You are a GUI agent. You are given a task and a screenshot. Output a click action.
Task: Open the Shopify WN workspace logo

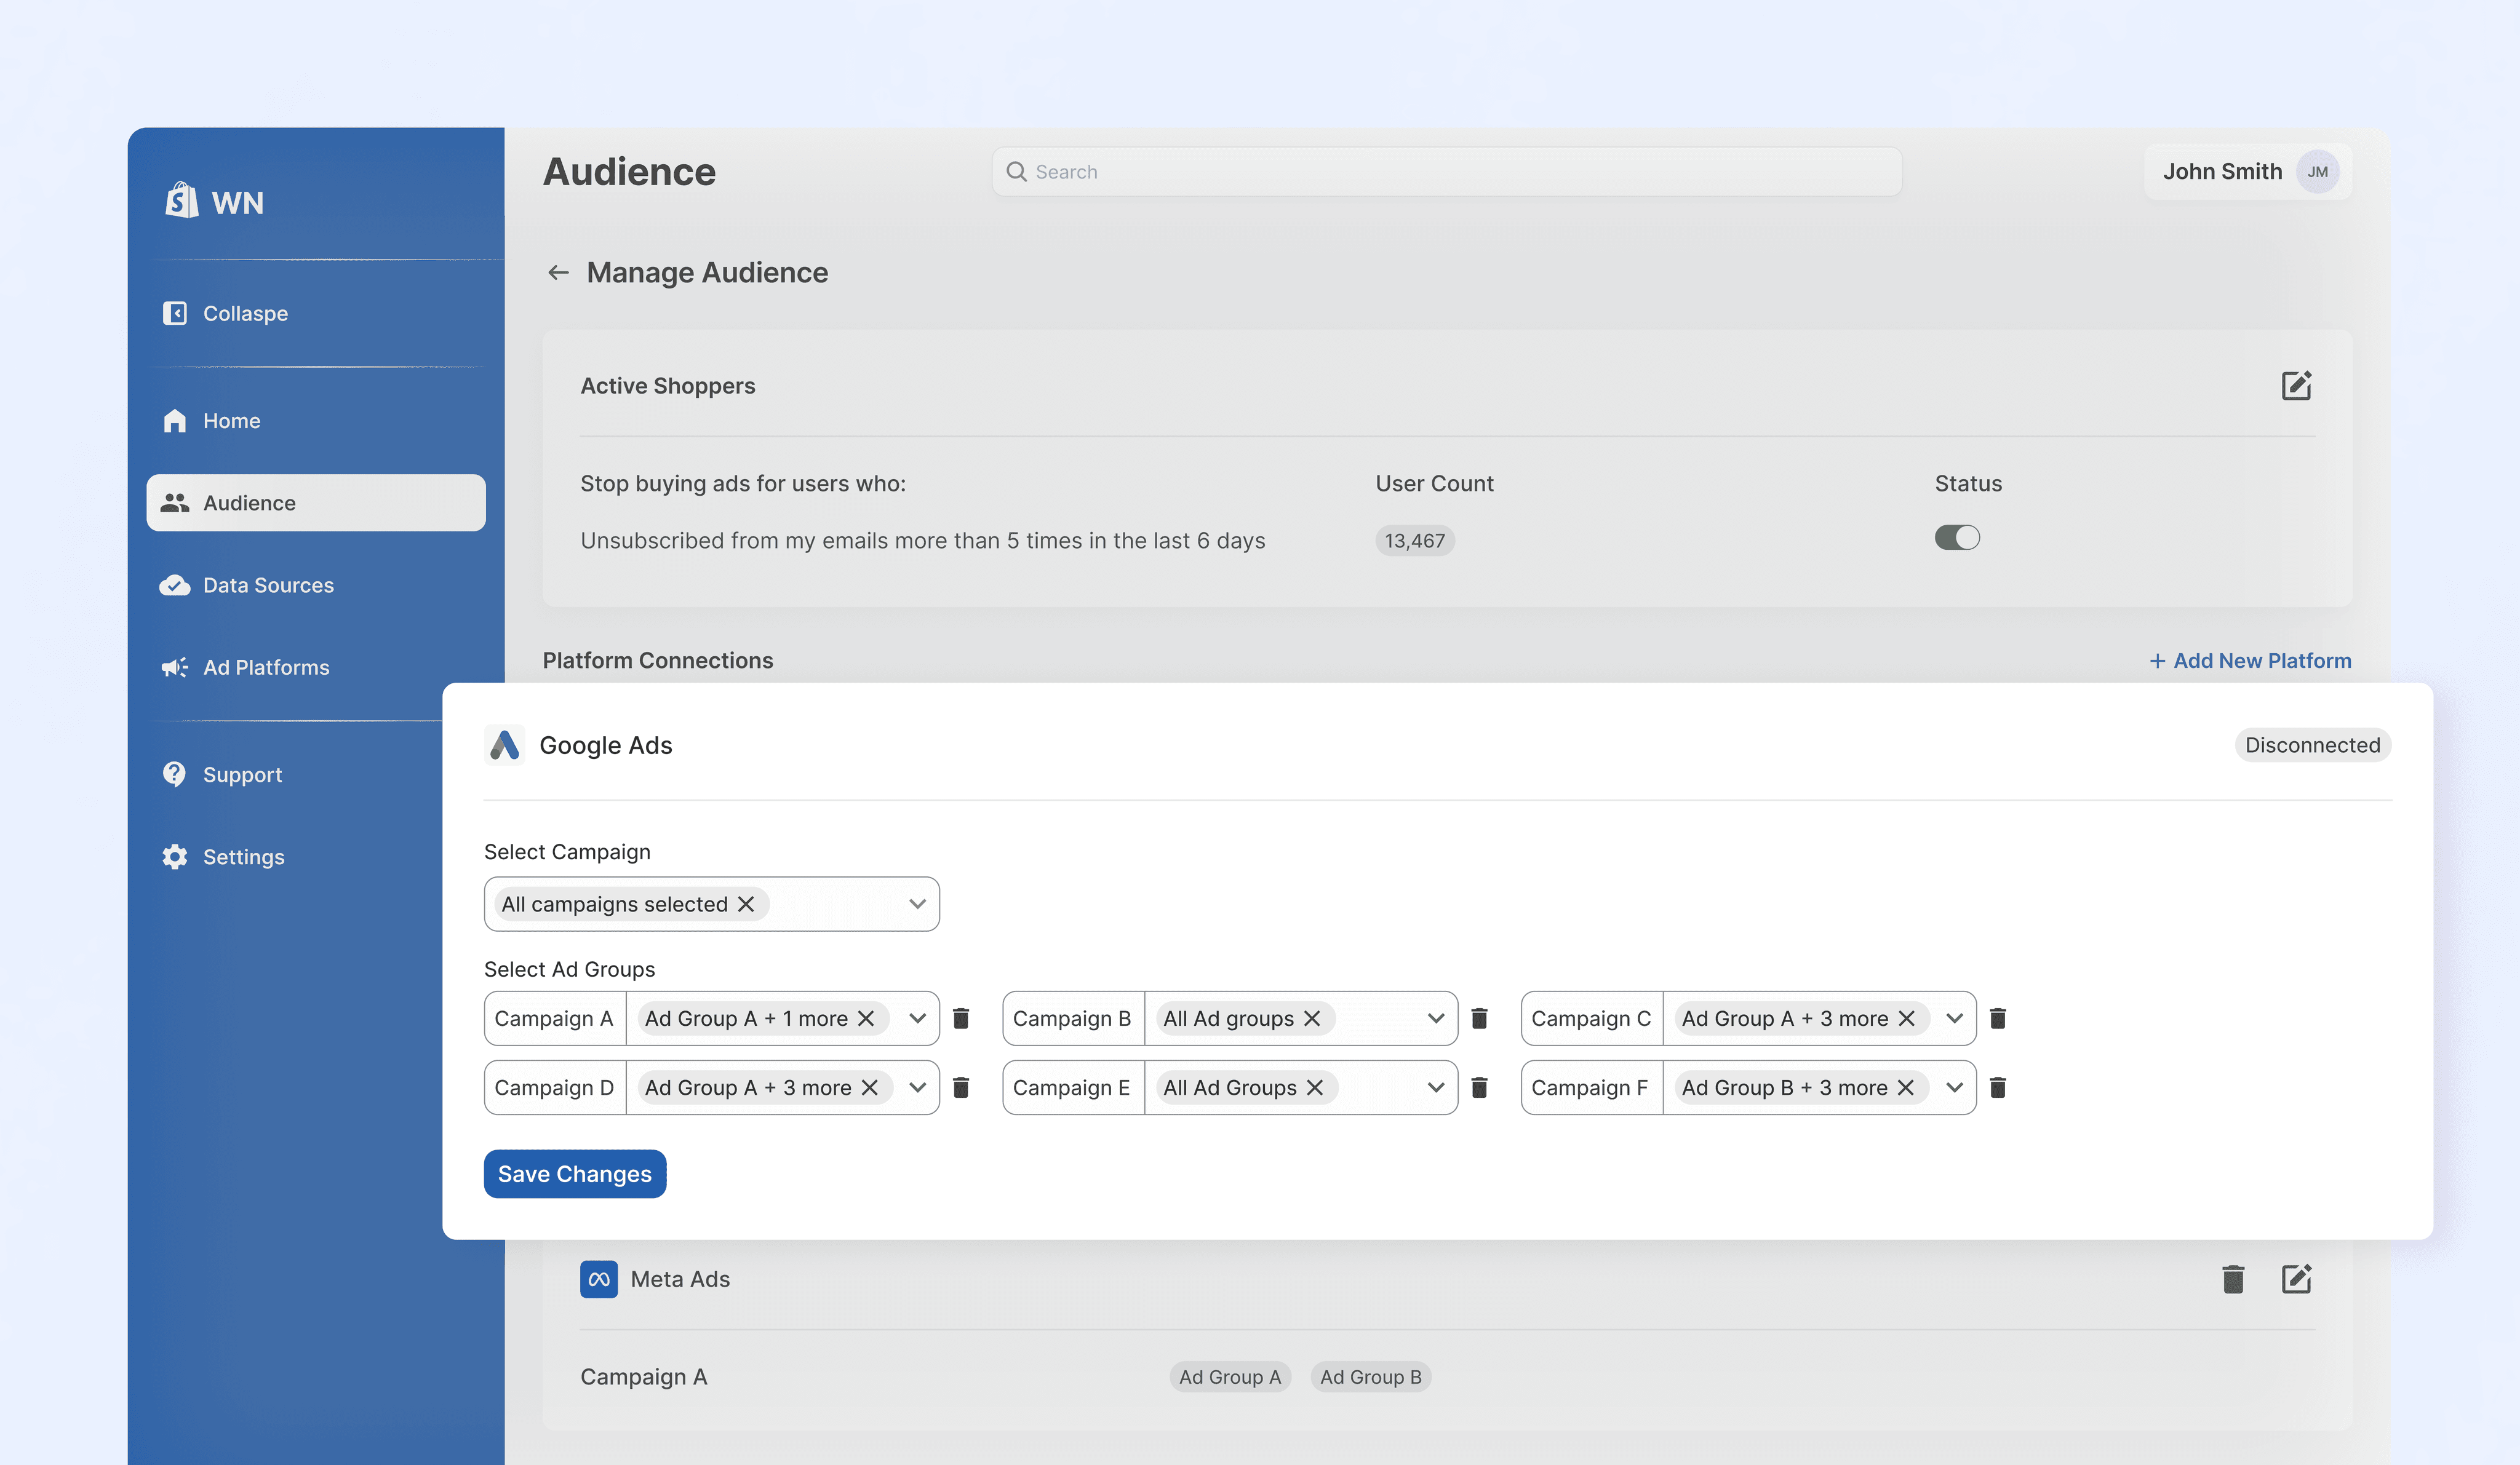click(182, 201)
